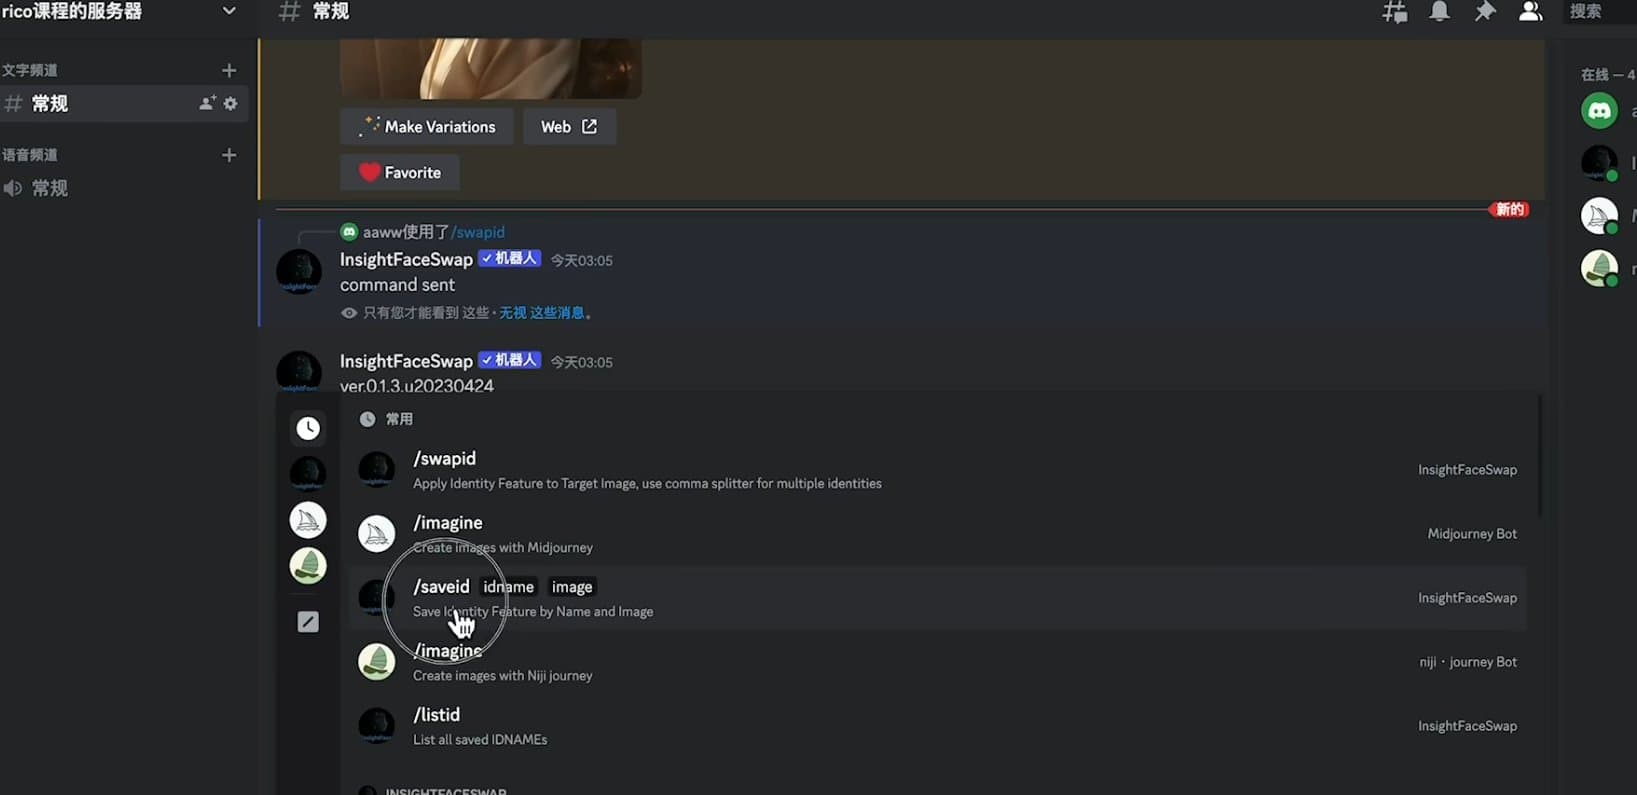This screenshot has width=1637, height=795.
Task: Show pinned messages
Action: coord(1485,12)
